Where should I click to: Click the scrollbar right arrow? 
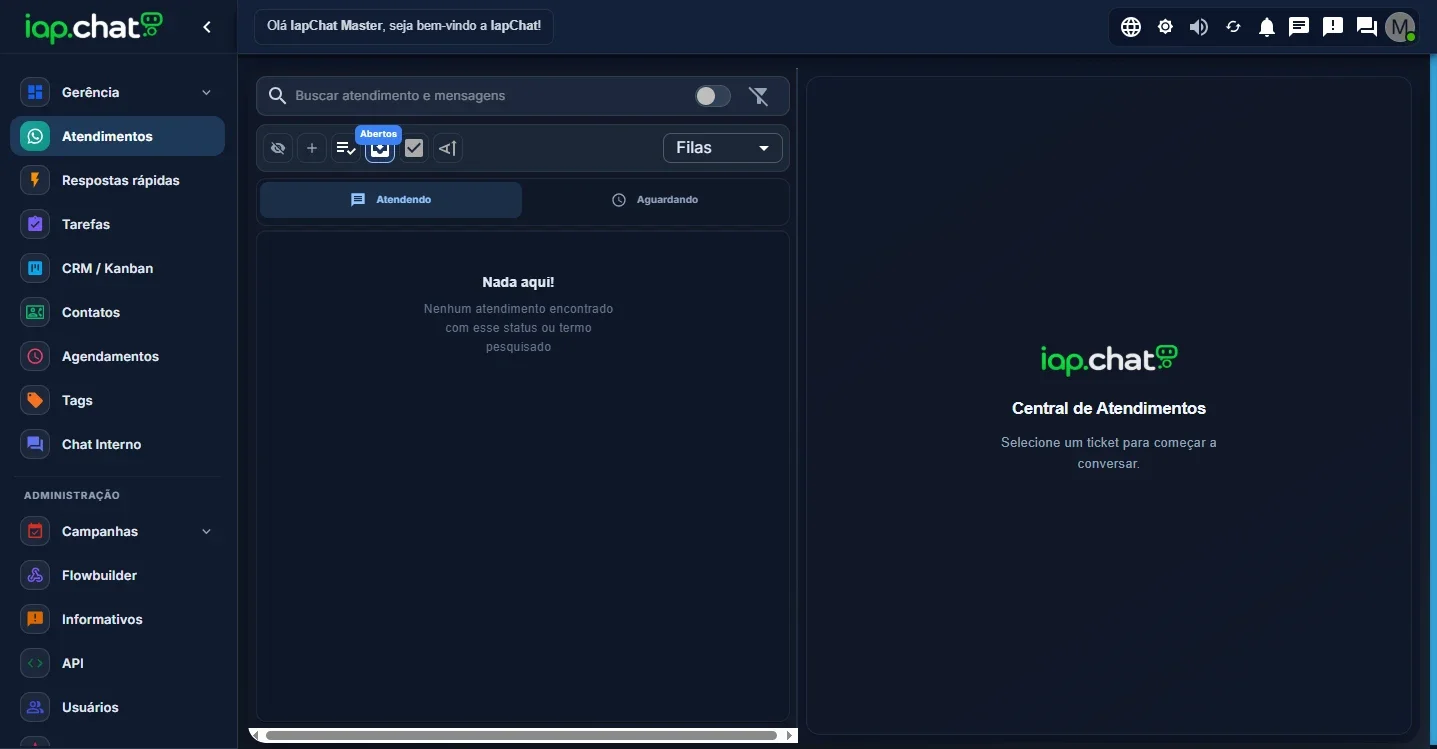pos(791,735)
